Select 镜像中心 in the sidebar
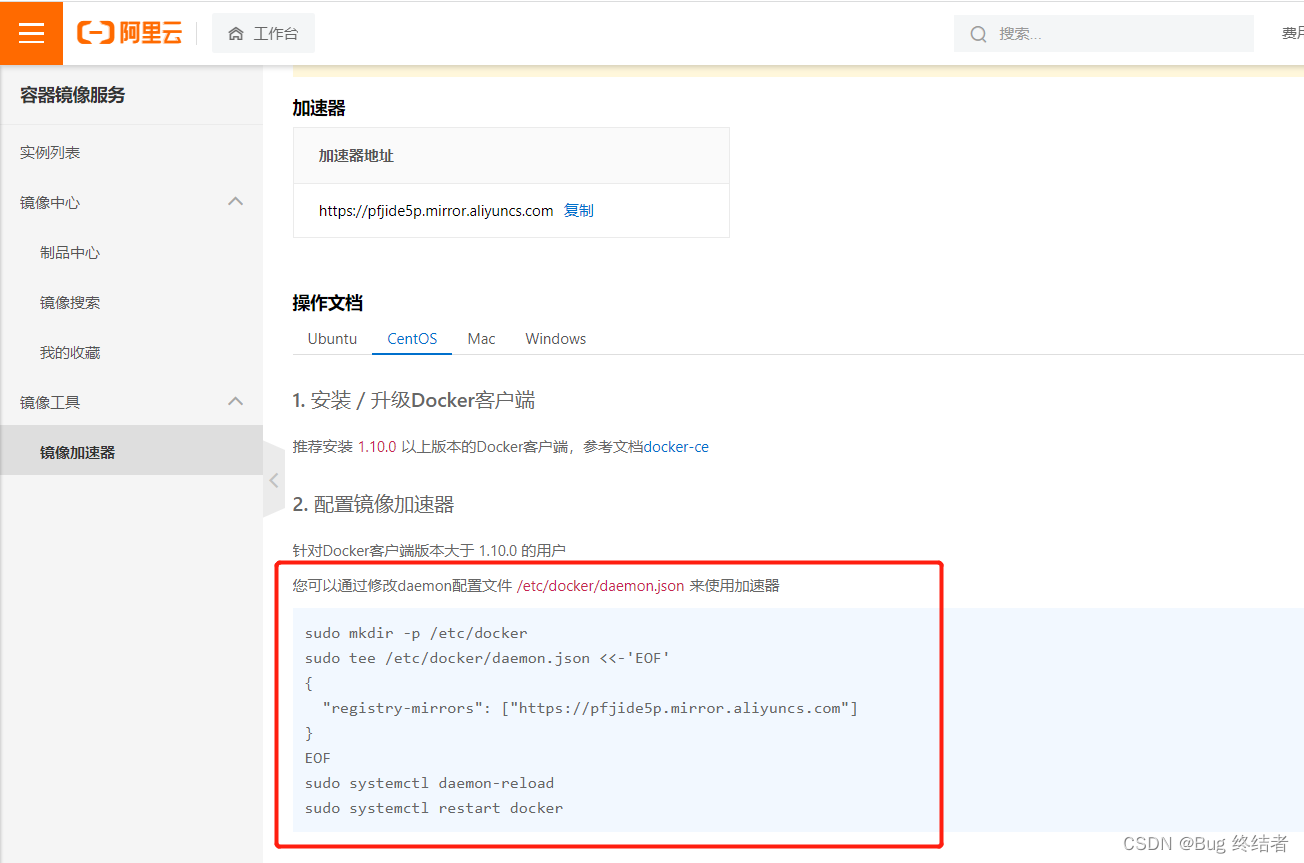Viewport: 1304px width, 863px height. (50, 202)
